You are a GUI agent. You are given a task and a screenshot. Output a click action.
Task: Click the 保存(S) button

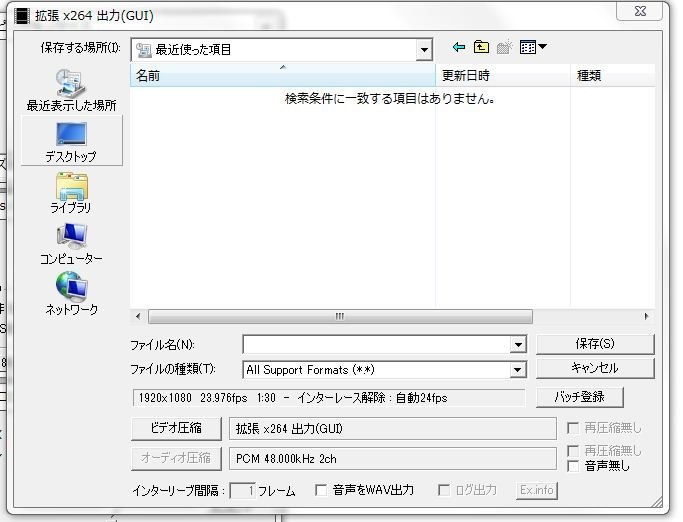click(595, 344)
